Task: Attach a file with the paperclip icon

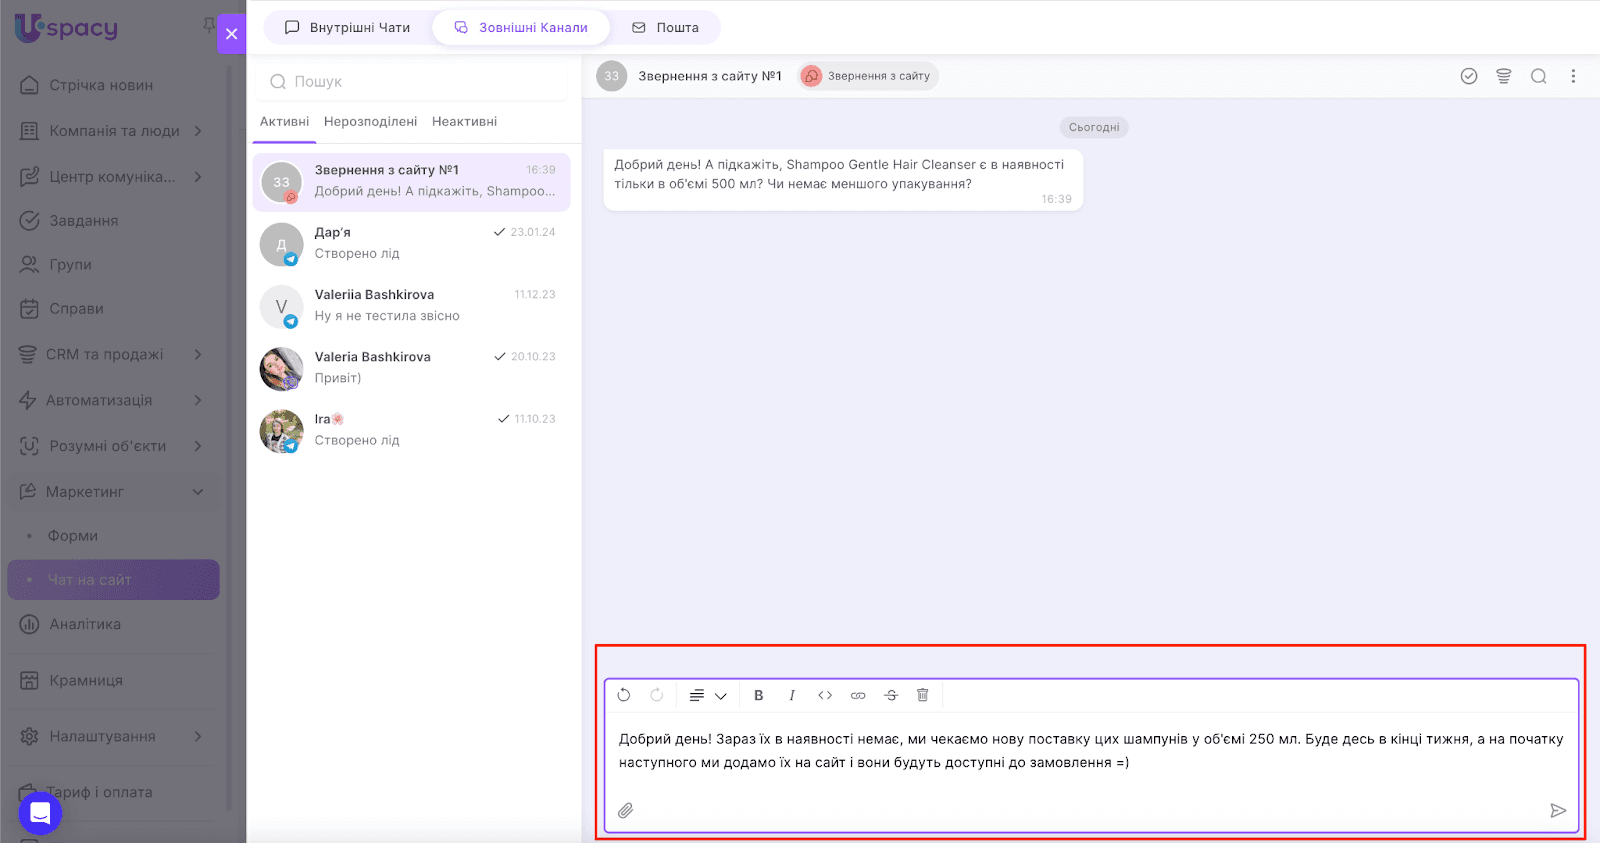Action: click(626, 810)
